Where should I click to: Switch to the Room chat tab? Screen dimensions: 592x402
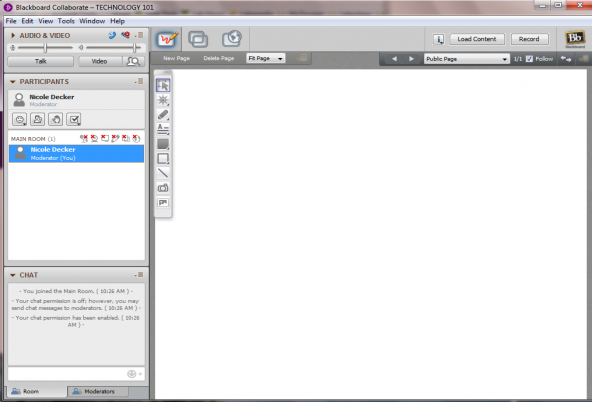(37, 391)
